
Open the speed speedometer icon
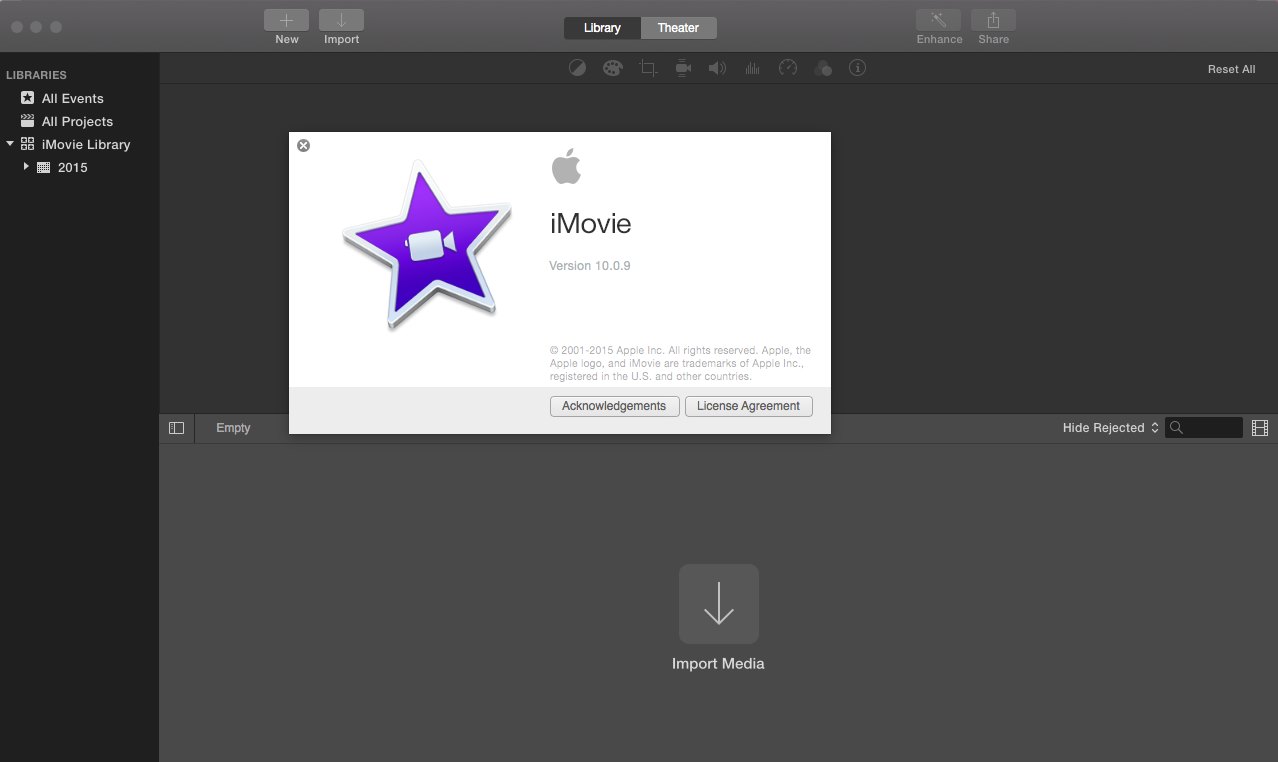pos(788,68)
